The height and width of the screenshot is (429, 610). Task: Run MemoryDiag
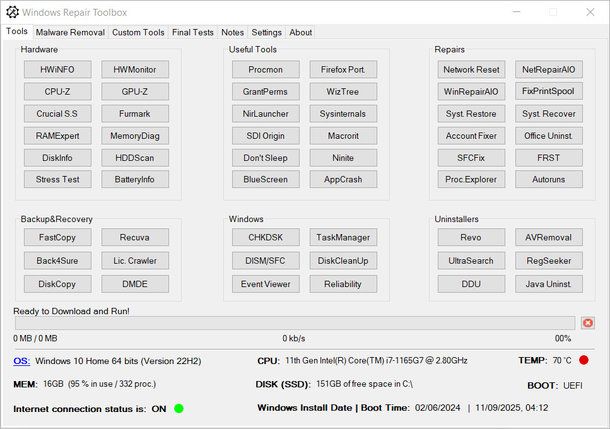pyautogui.click(x=135, y=136)
